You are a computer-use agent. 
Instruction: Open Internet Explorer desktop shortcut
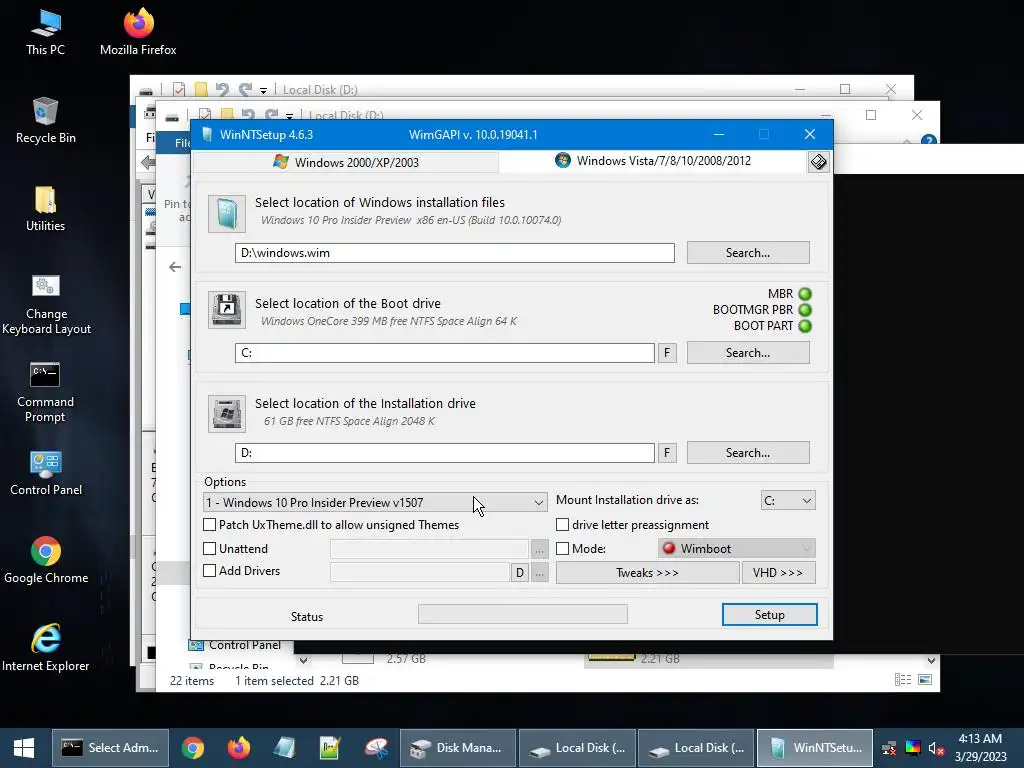(x=46, y=648)
